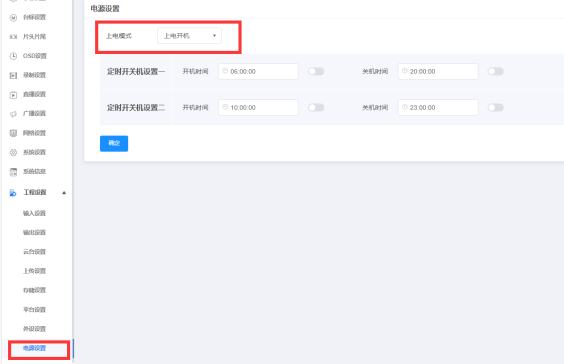Select 云台设置 in the sidebar

35,252
